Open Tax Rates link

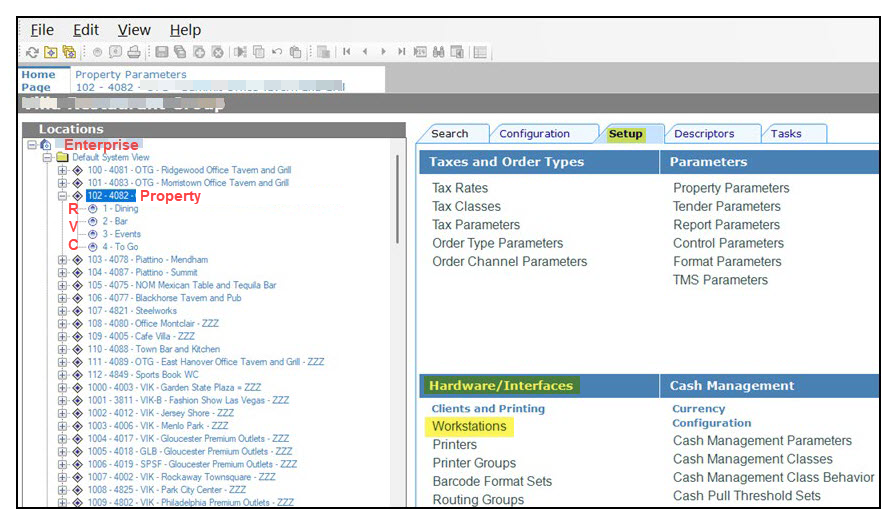point(460,188)
